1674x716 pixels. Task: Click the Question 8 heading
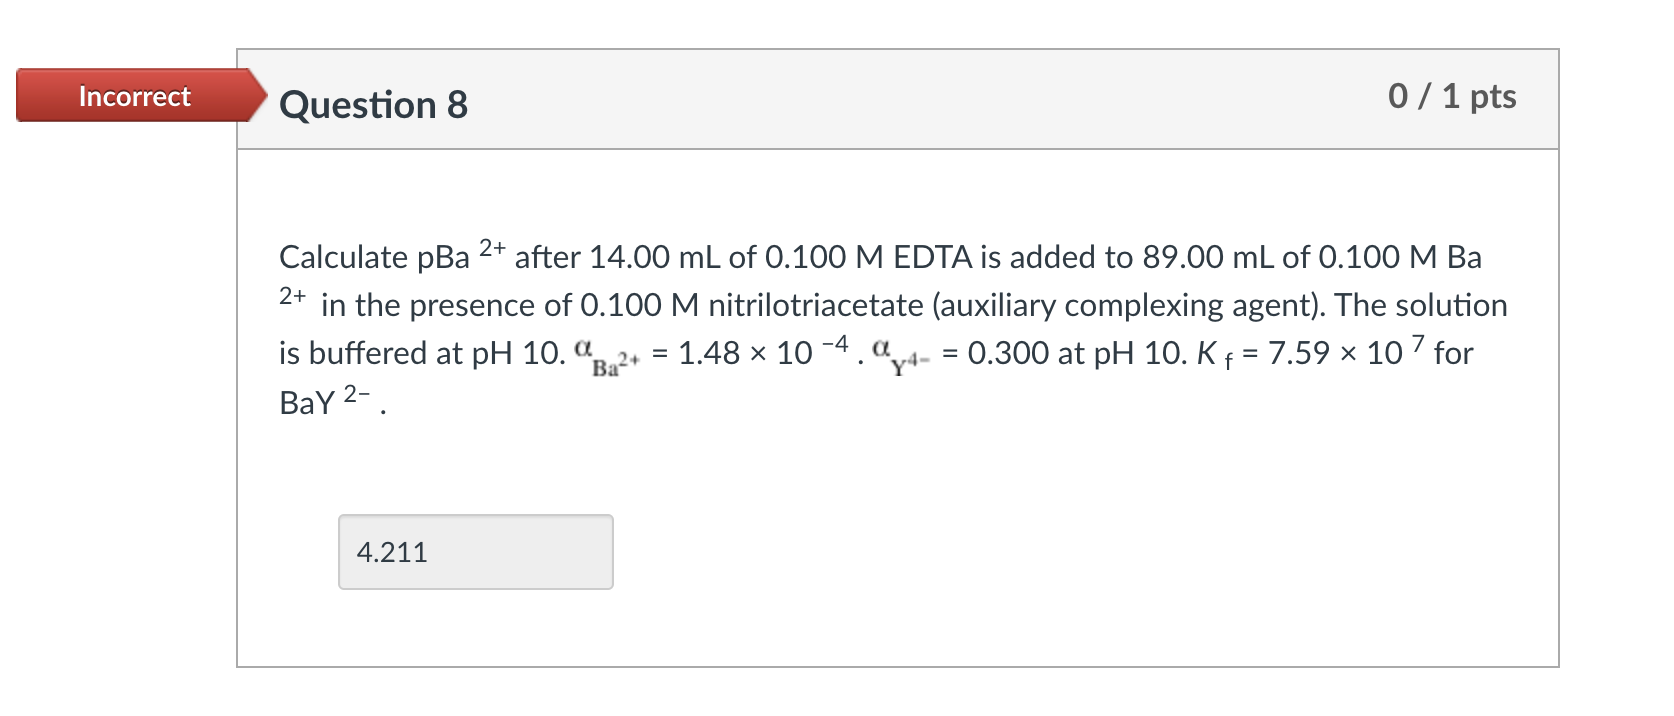372,104
